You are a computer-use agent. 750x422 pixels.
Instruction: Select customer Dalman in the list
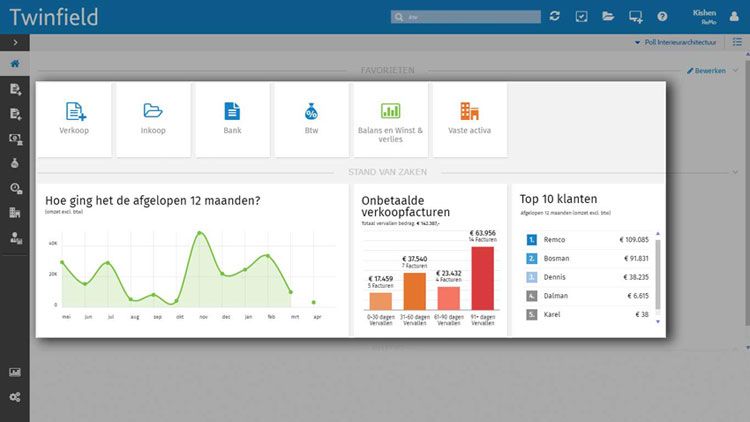587,296
